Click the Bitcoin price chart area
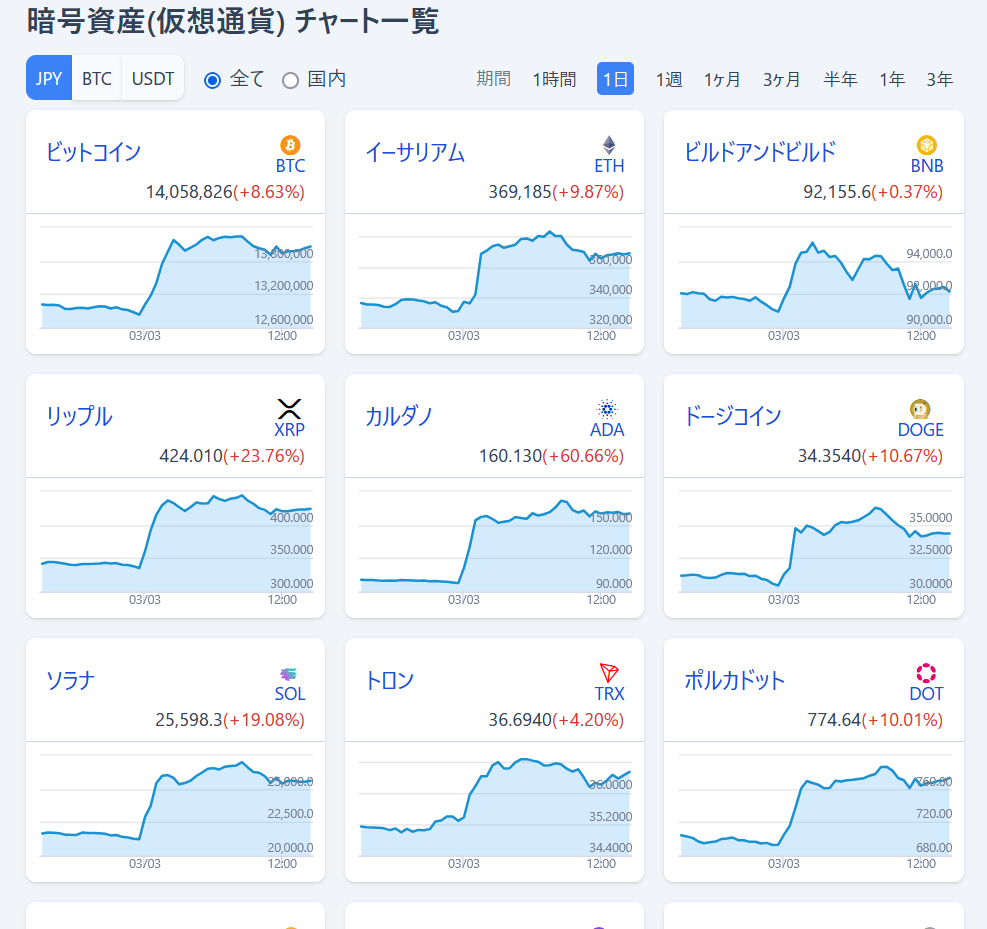This screenshot has height=929, width=987. [x=175, y=280]
